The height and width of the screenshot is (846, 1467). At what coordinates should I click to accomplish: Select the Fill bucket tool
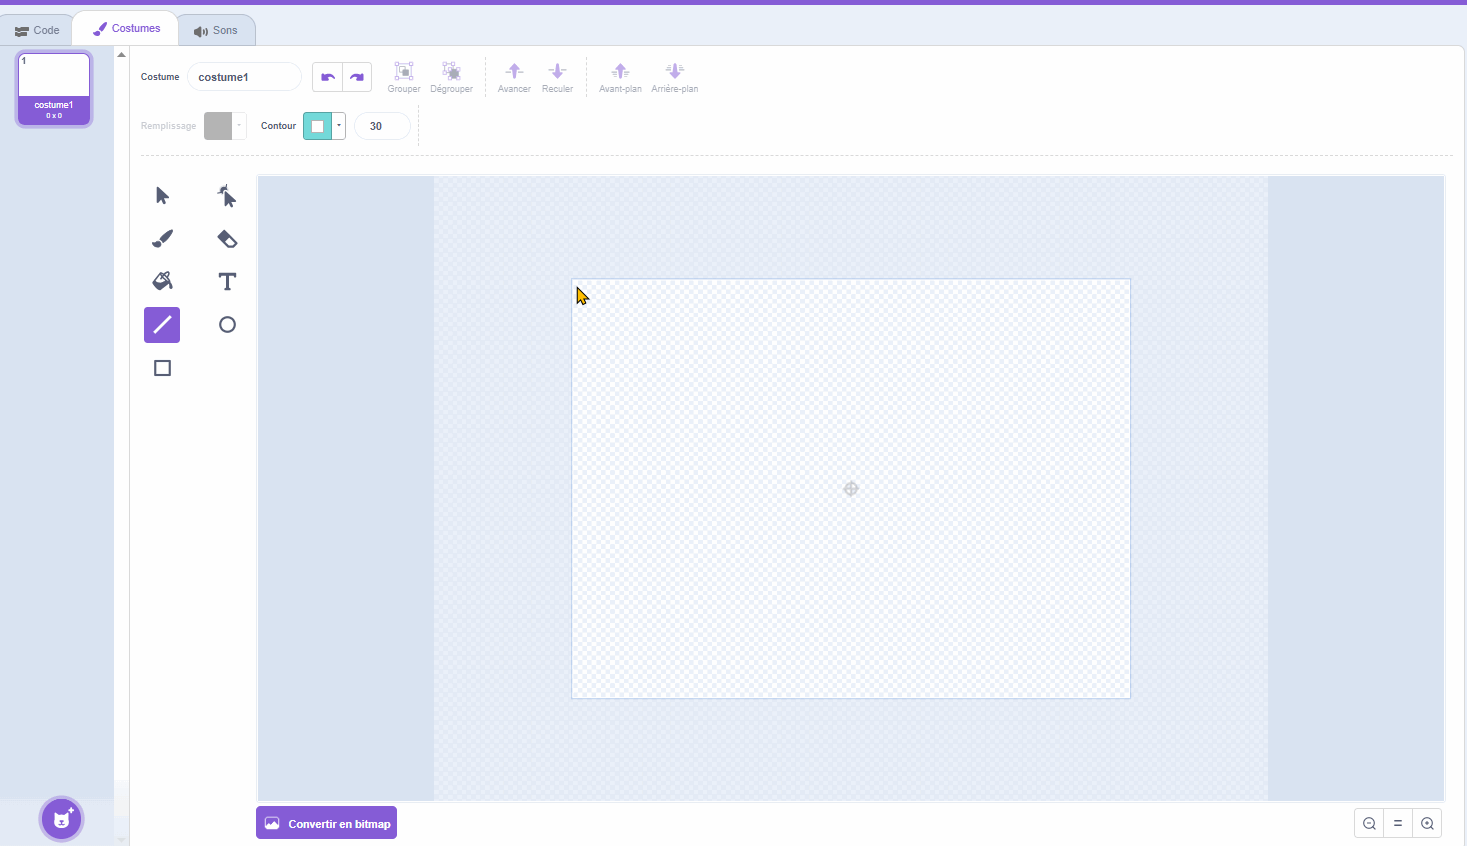click(162, 281)
